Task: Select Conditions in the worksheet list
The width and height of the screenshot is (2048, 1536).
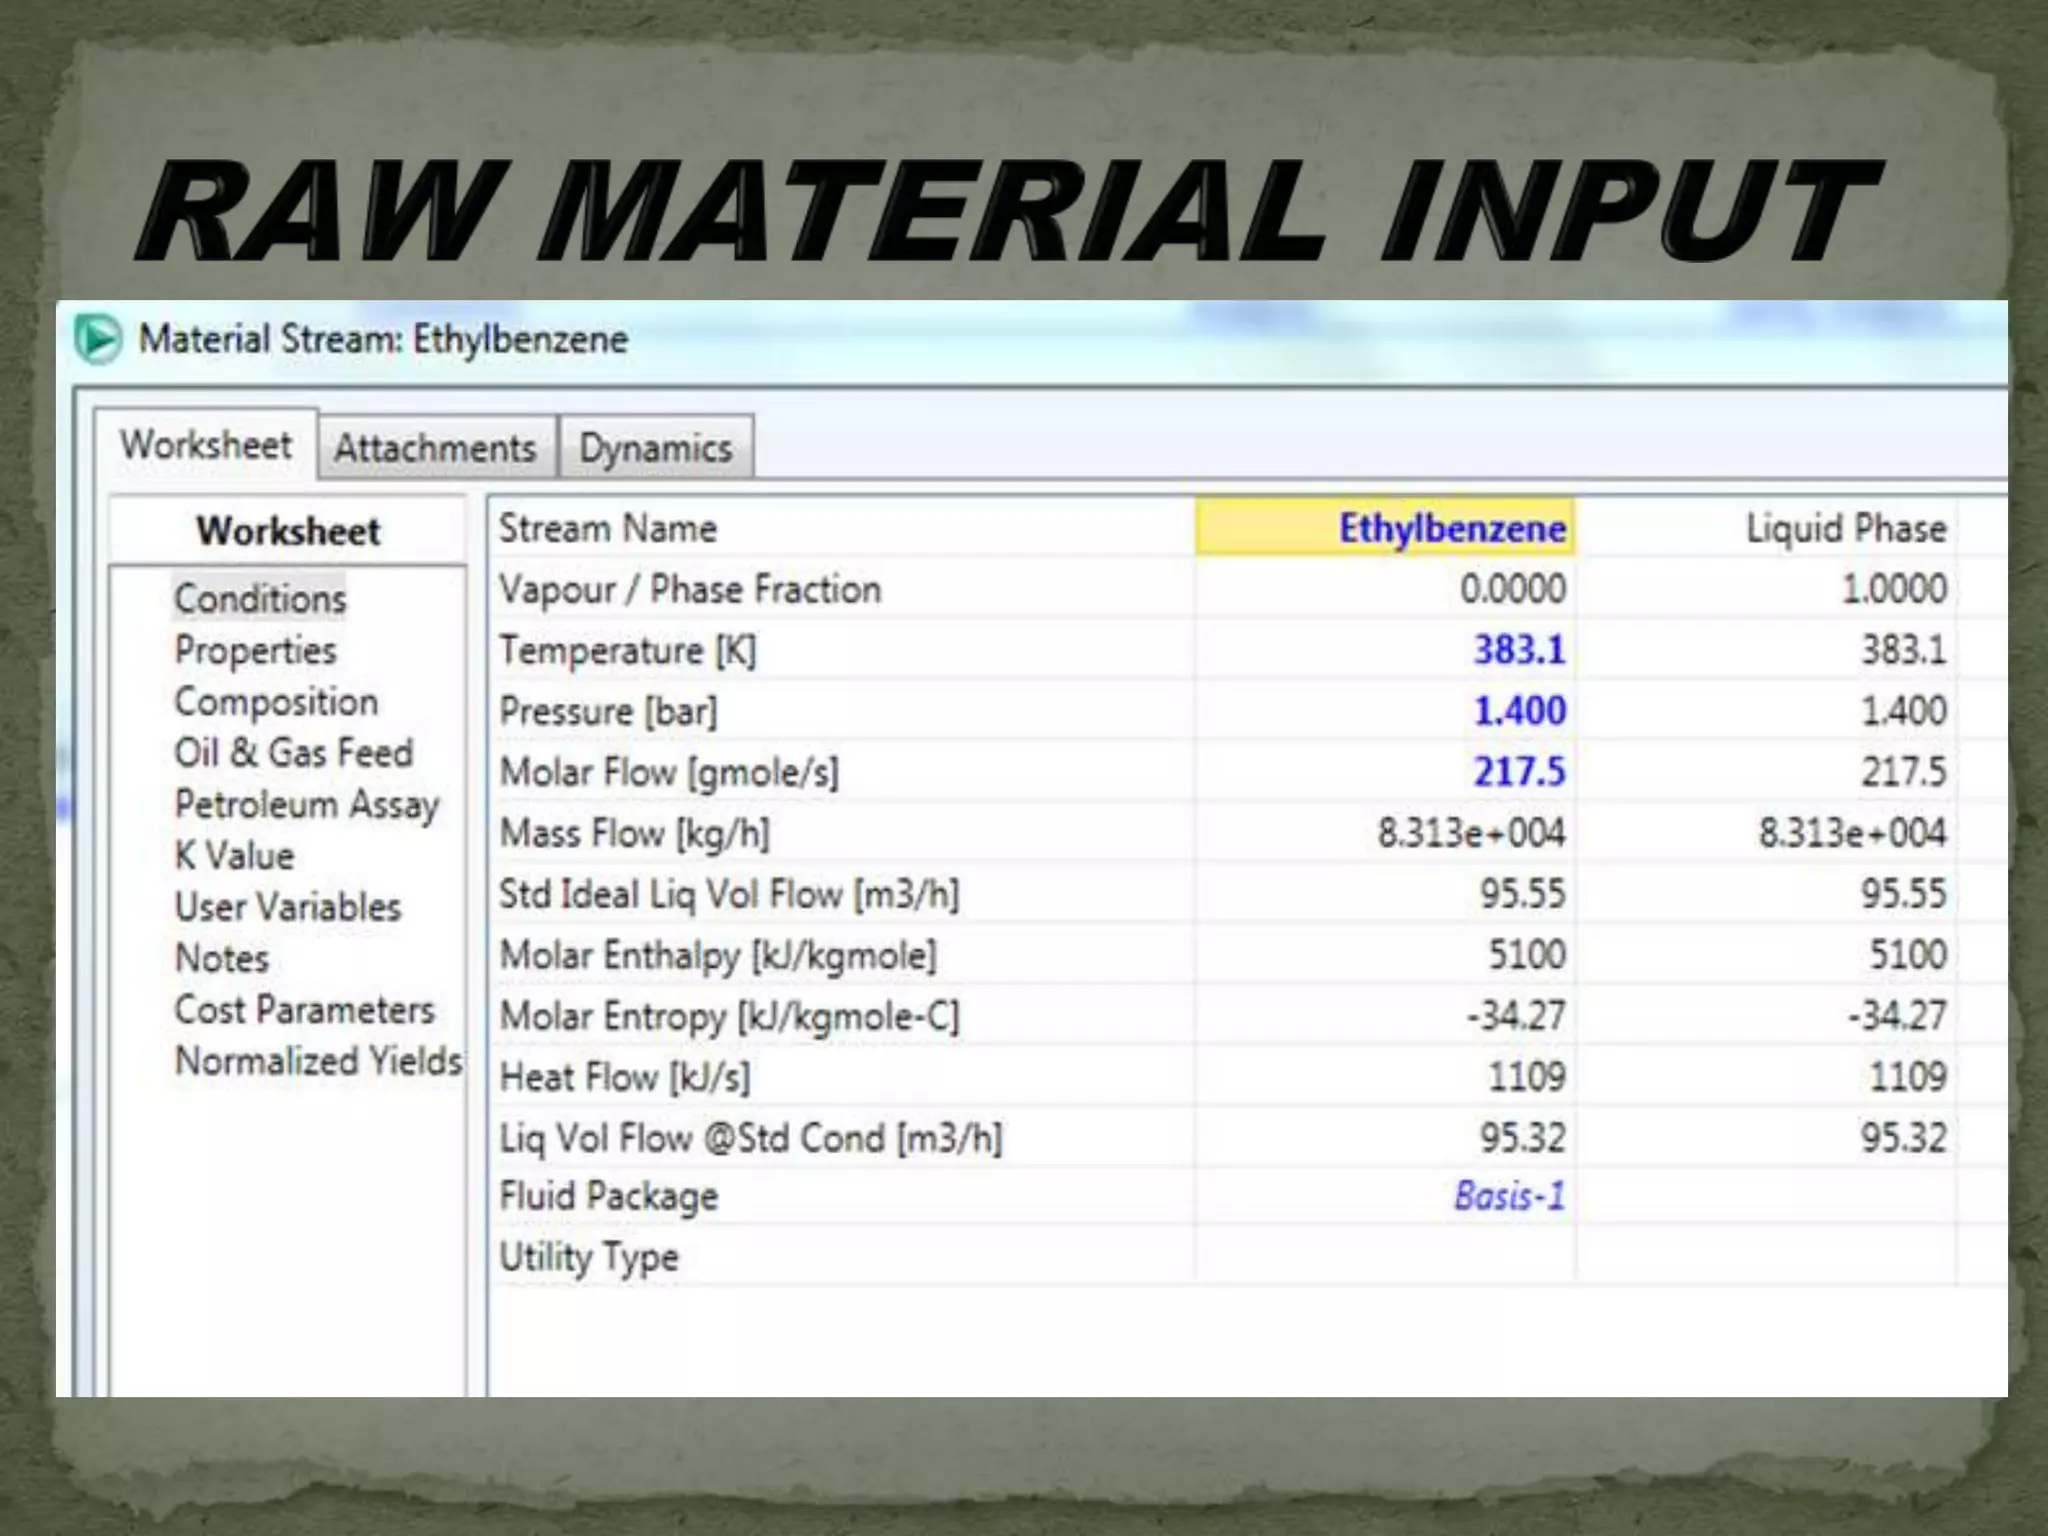Action: [x=260, y=598]
